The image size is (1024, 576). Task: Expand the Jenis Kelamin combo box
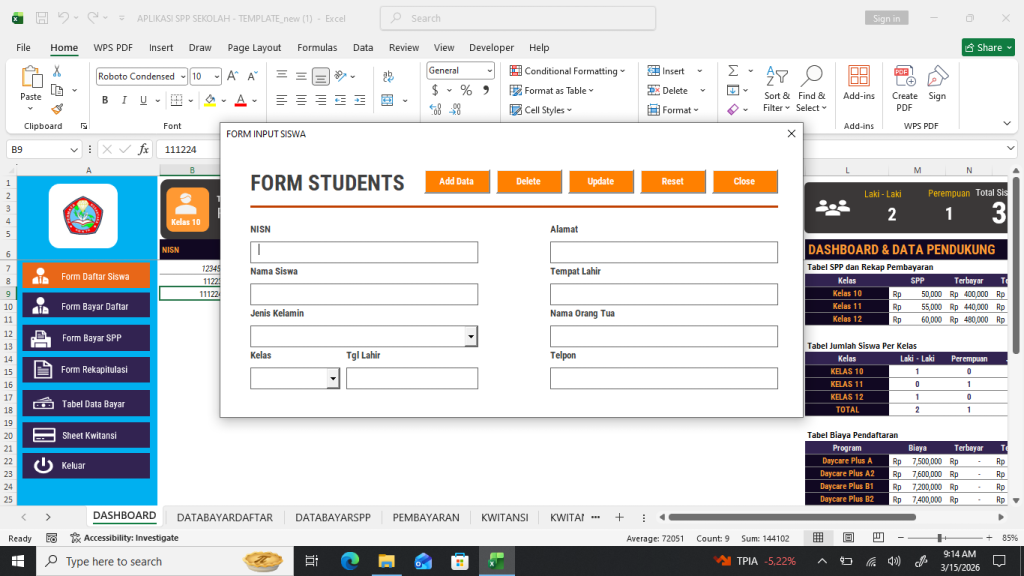[x=471, y=337]
